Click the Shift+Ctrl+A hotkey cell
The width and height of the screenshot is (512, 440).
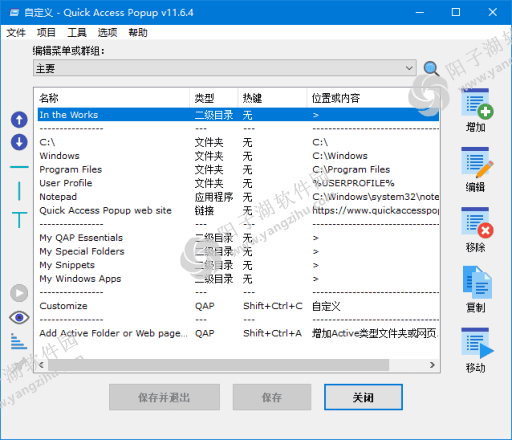point(272,333)
